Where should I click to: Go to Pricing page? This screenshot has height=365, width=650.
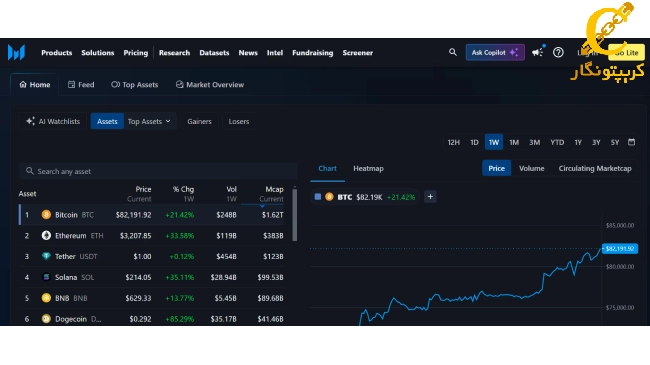[x=136, y=53]
